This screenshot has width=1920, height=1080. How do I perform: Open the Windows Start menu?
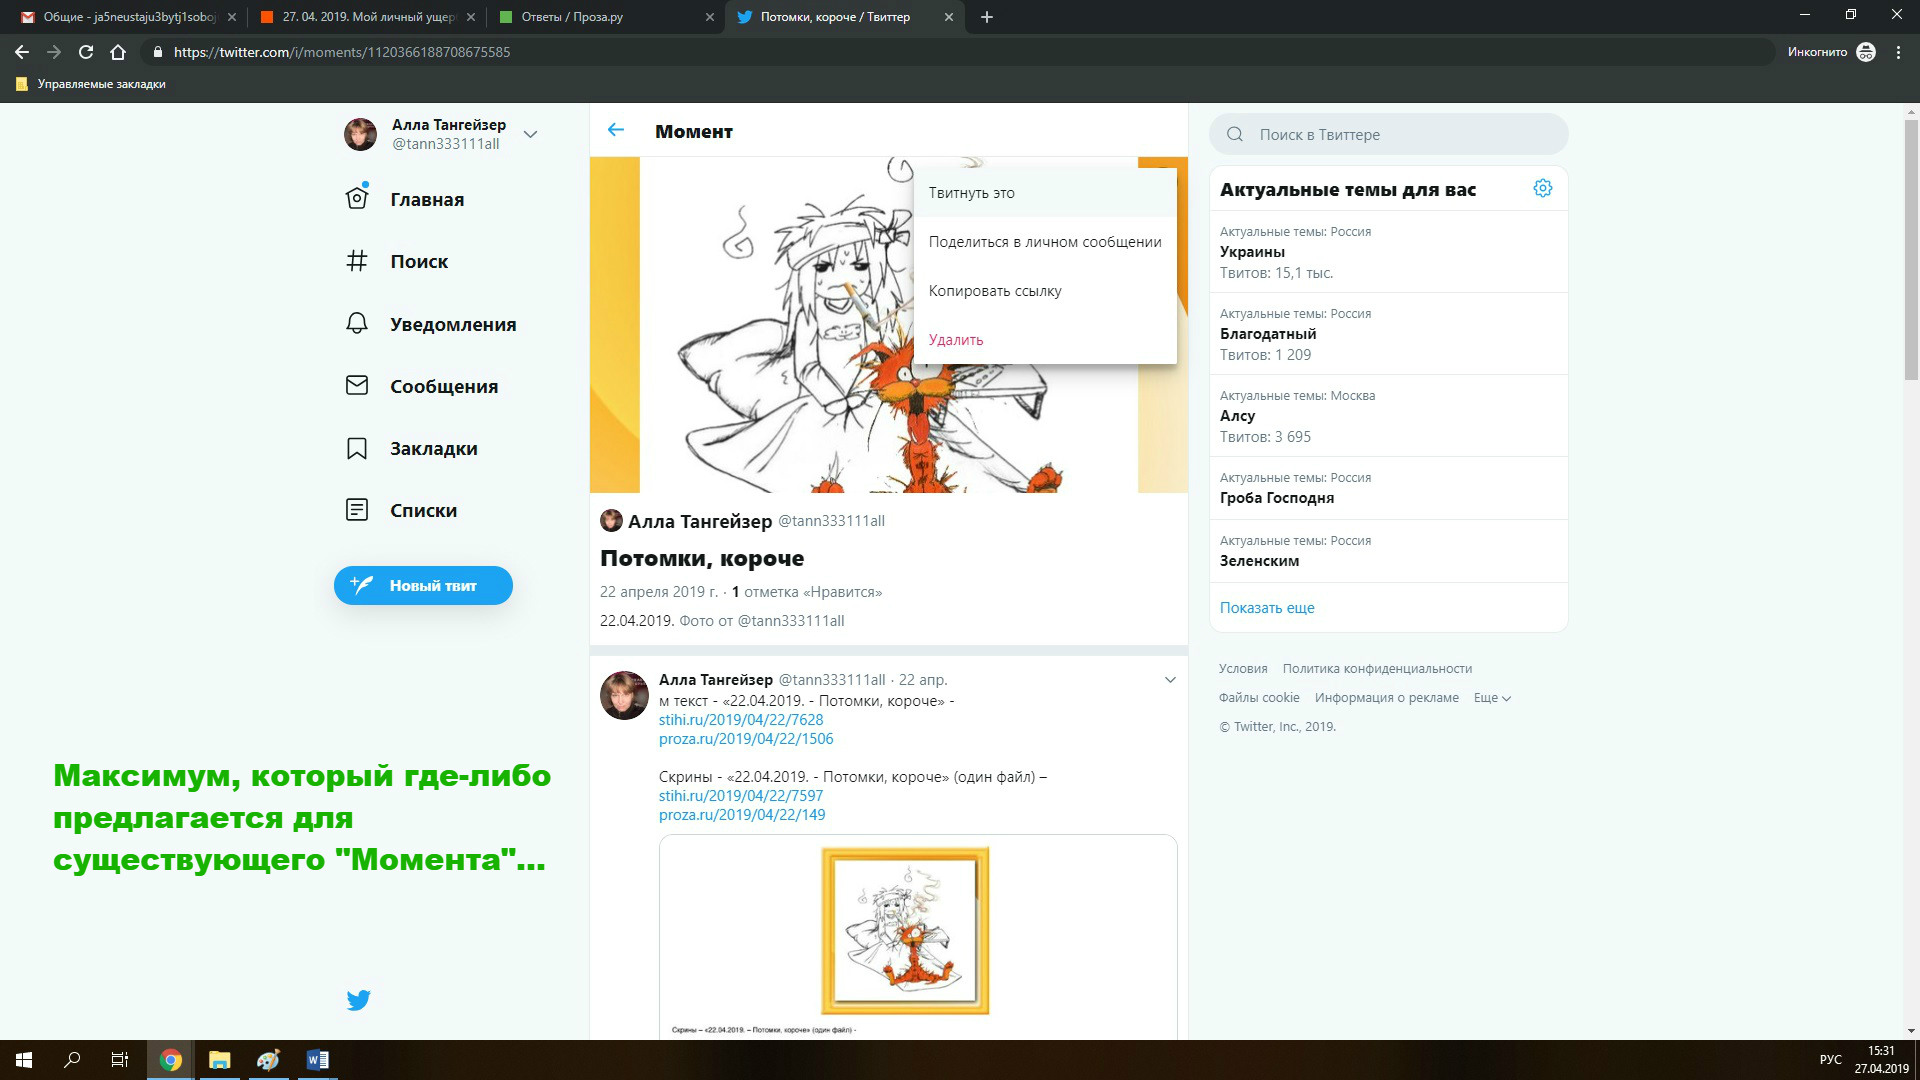point(24,1060)
